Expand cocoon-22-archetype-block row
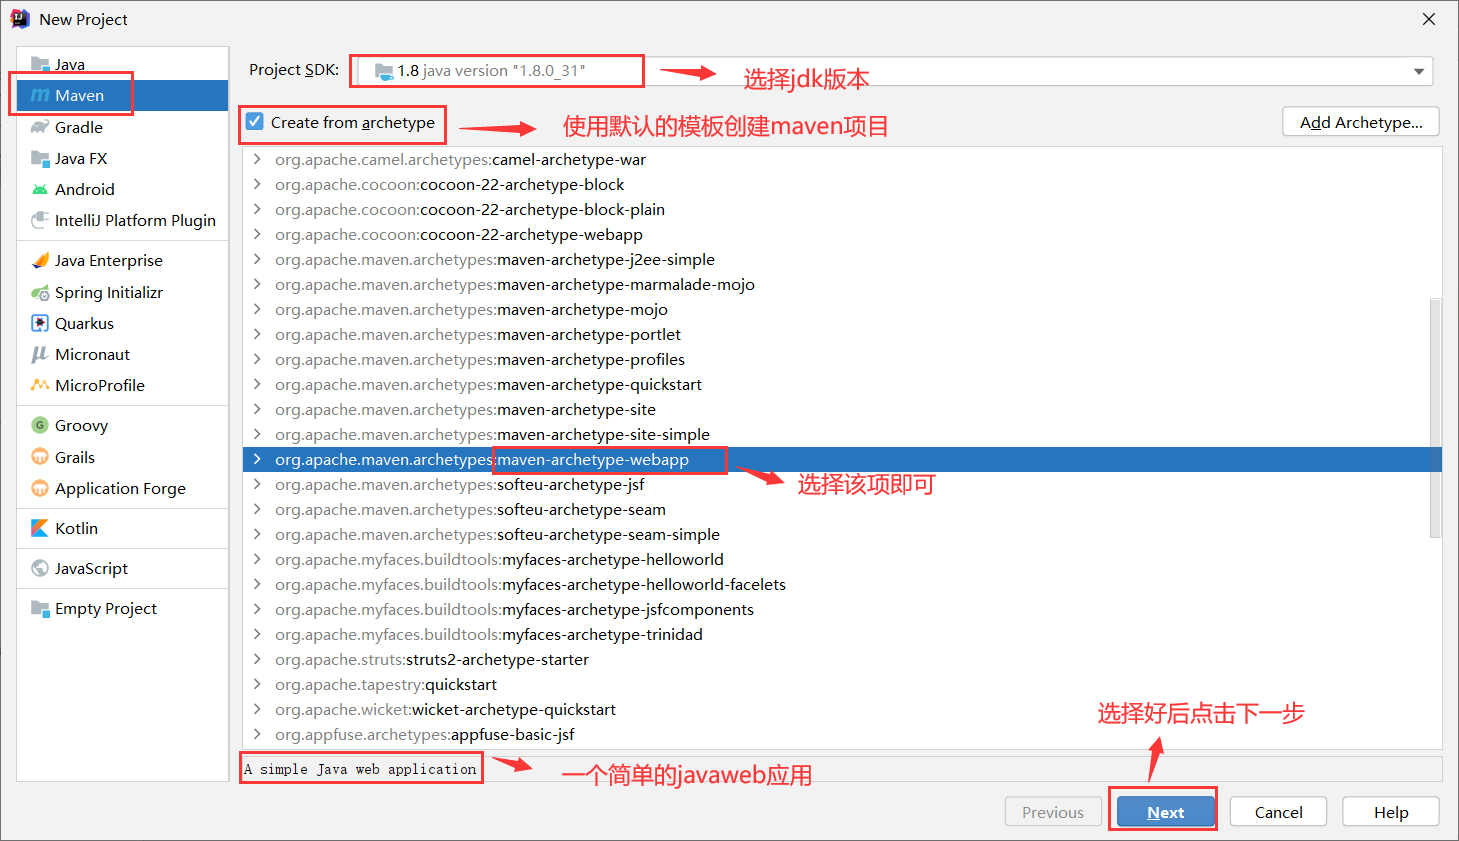 click(x=257, y=184)
